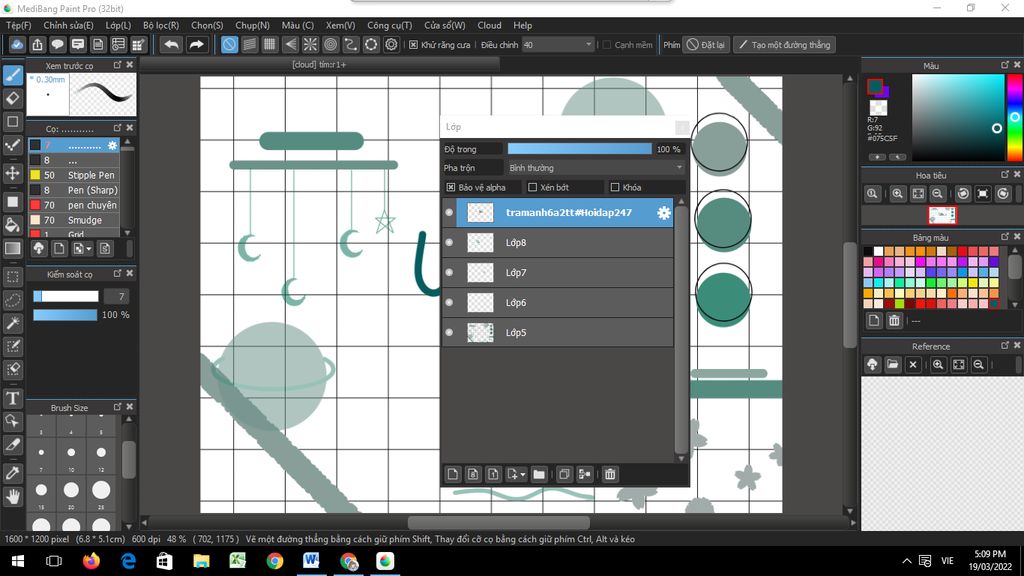This screenshot has height=576, width=1024.
Task: Open reference image with folder icon
Action: click(893, 365)
